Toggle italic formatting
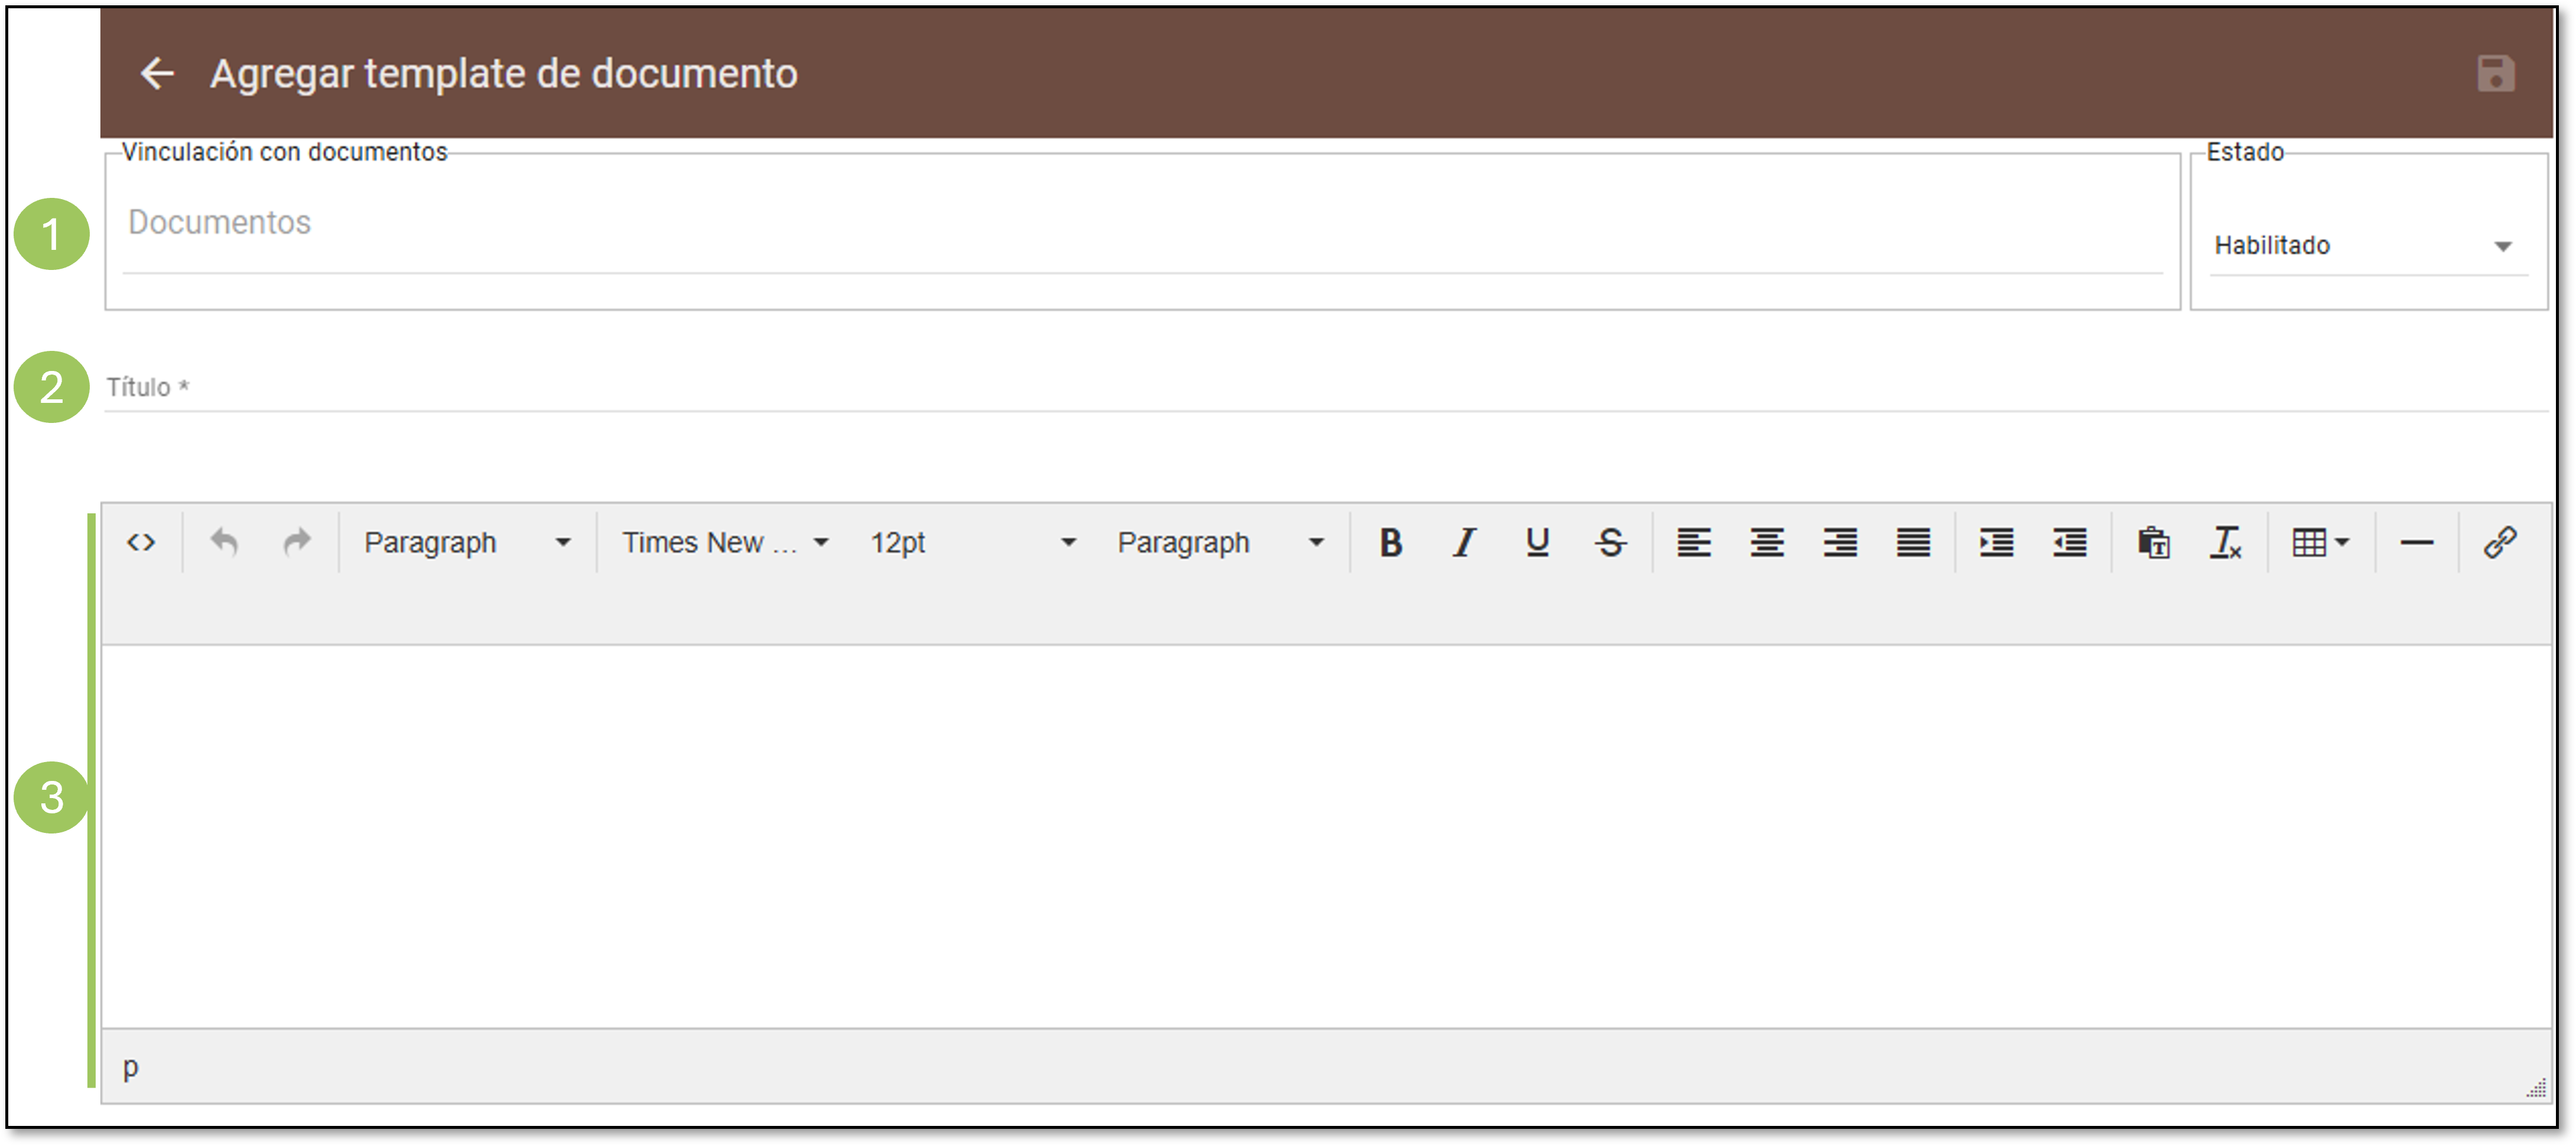This screenshot has height=1146, width=2576. coord(1462,543)
